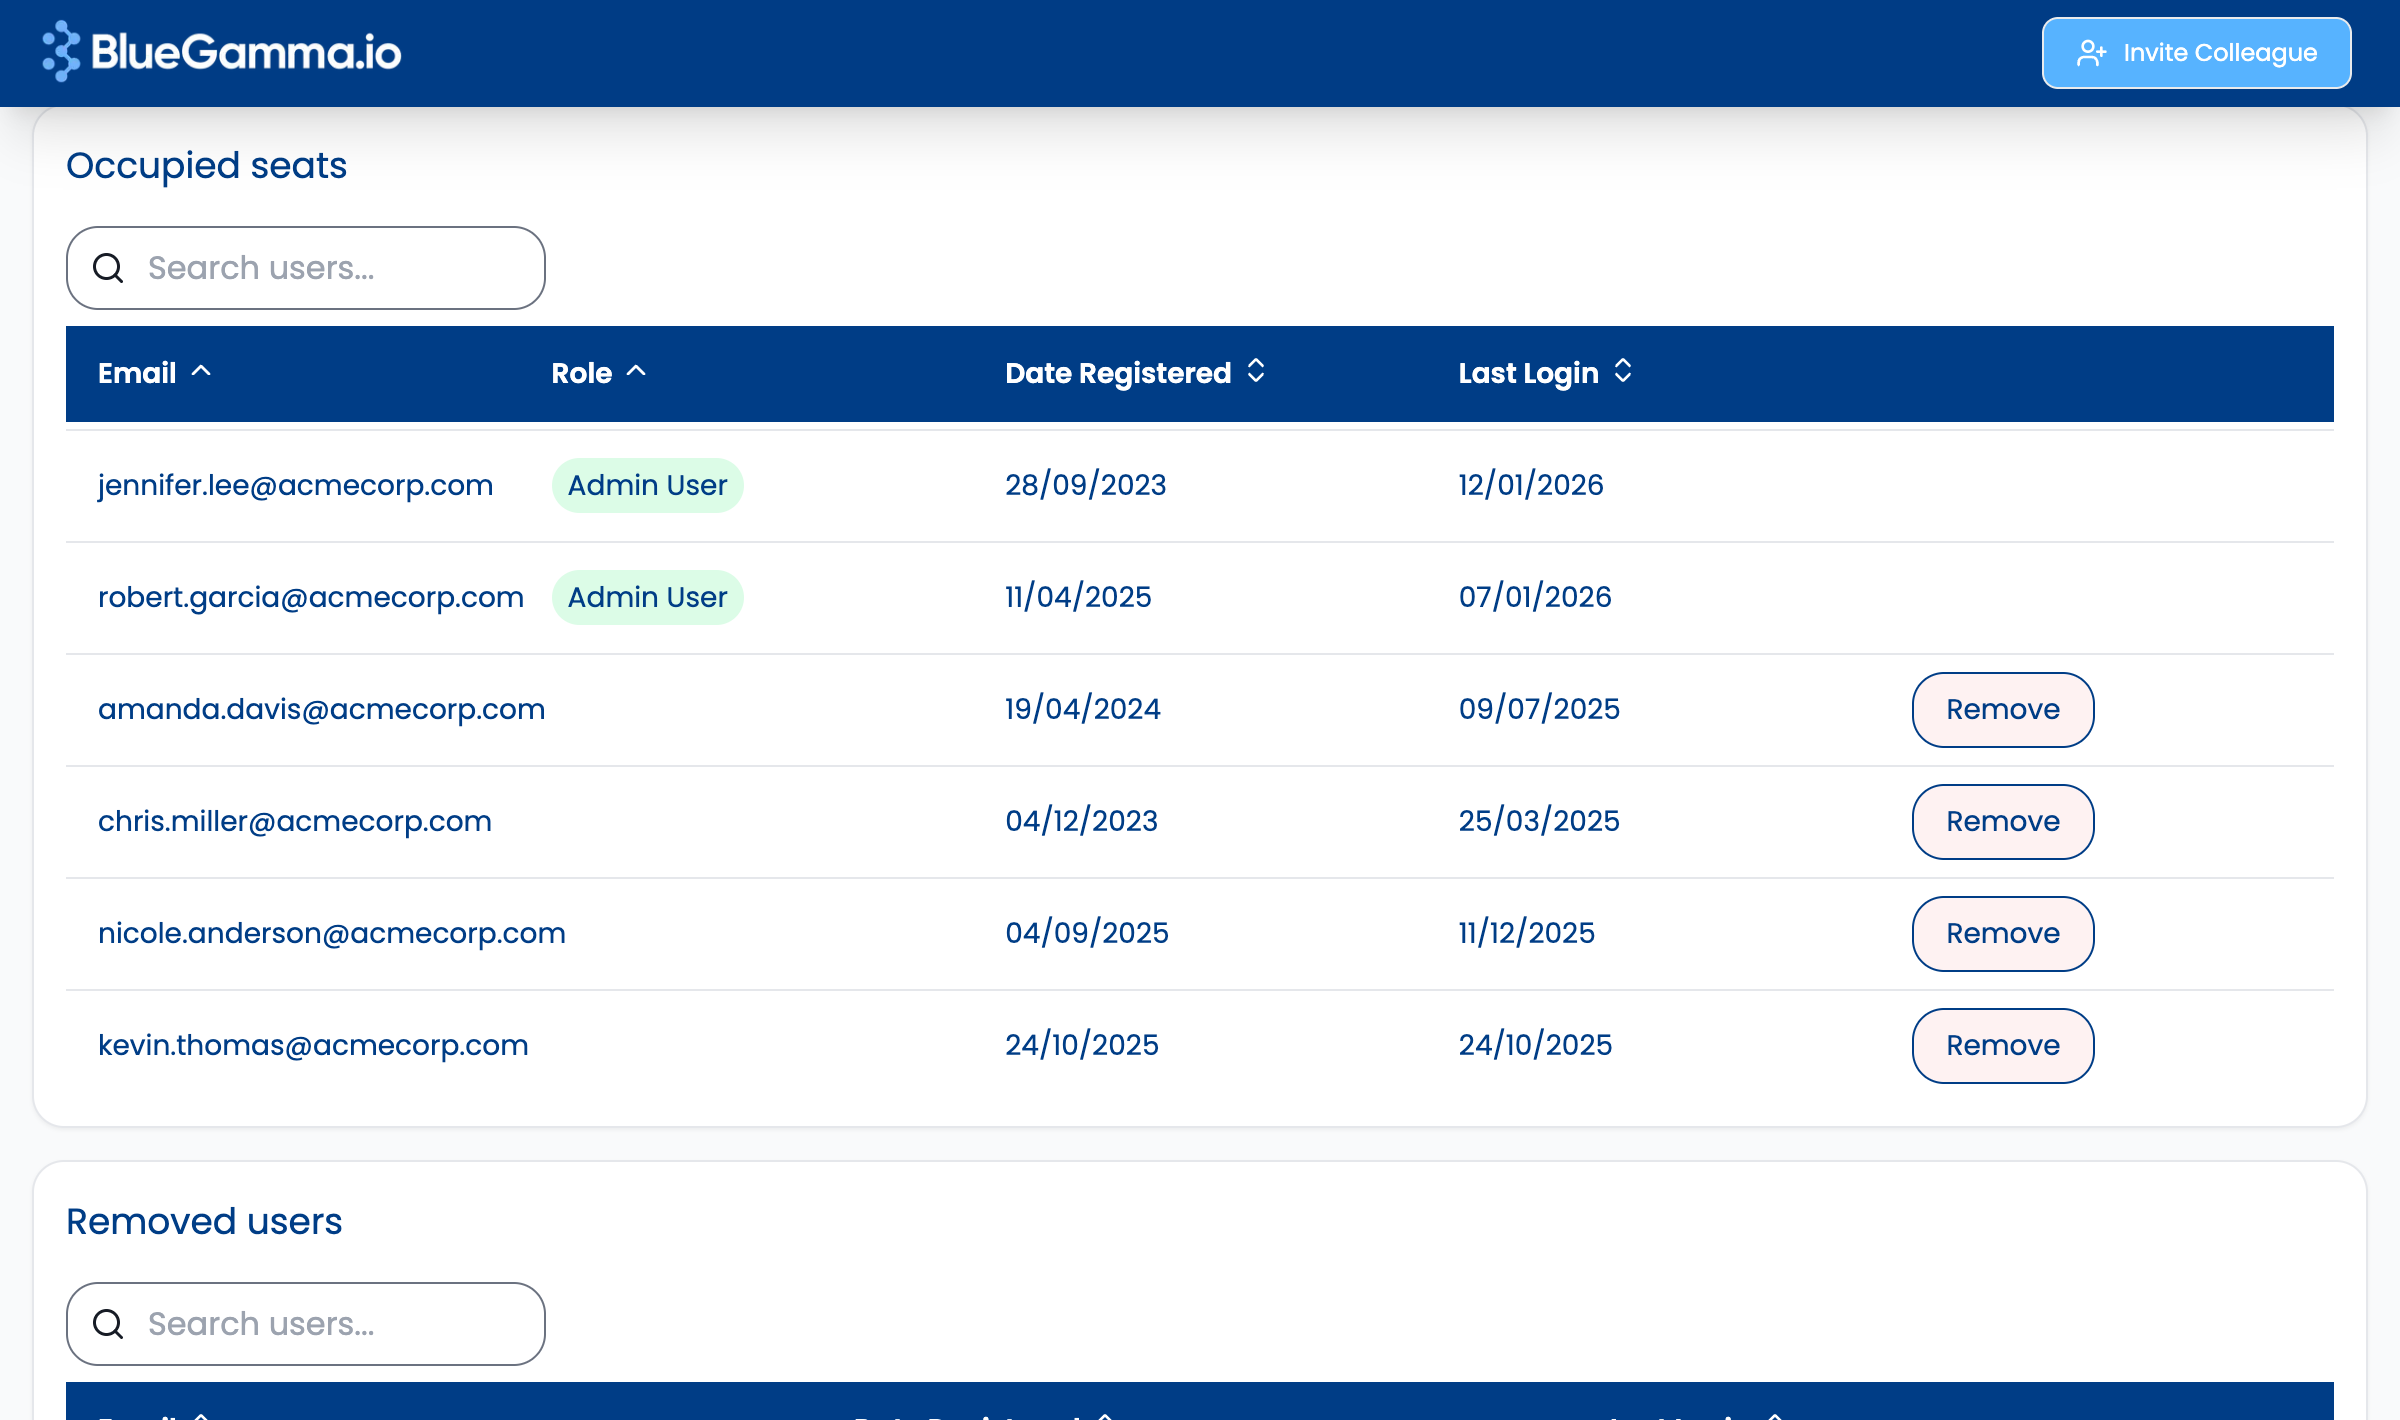Remove amanda.davis@acmecorp.com

coord(2003,709)
